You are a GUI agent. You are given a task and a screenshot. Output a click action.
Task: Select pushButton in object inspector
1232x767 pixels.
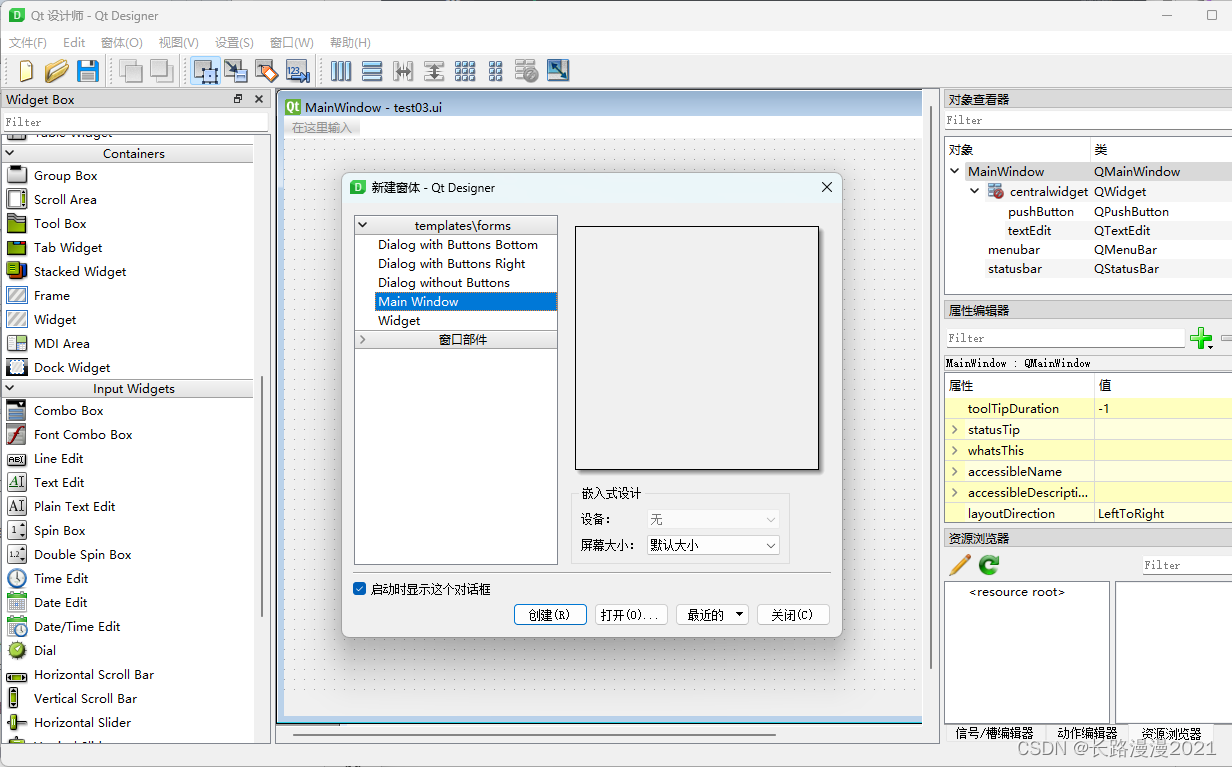1041,211
